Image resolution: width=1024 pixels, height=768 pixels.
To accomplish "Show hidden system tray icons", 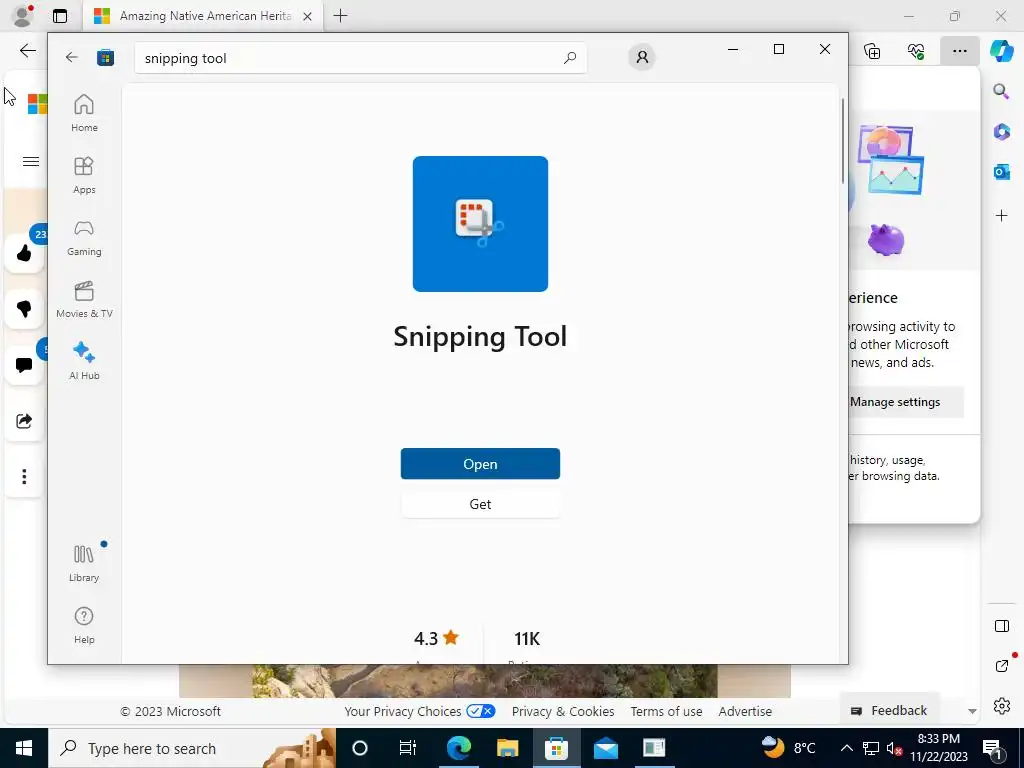I will 846,748.
